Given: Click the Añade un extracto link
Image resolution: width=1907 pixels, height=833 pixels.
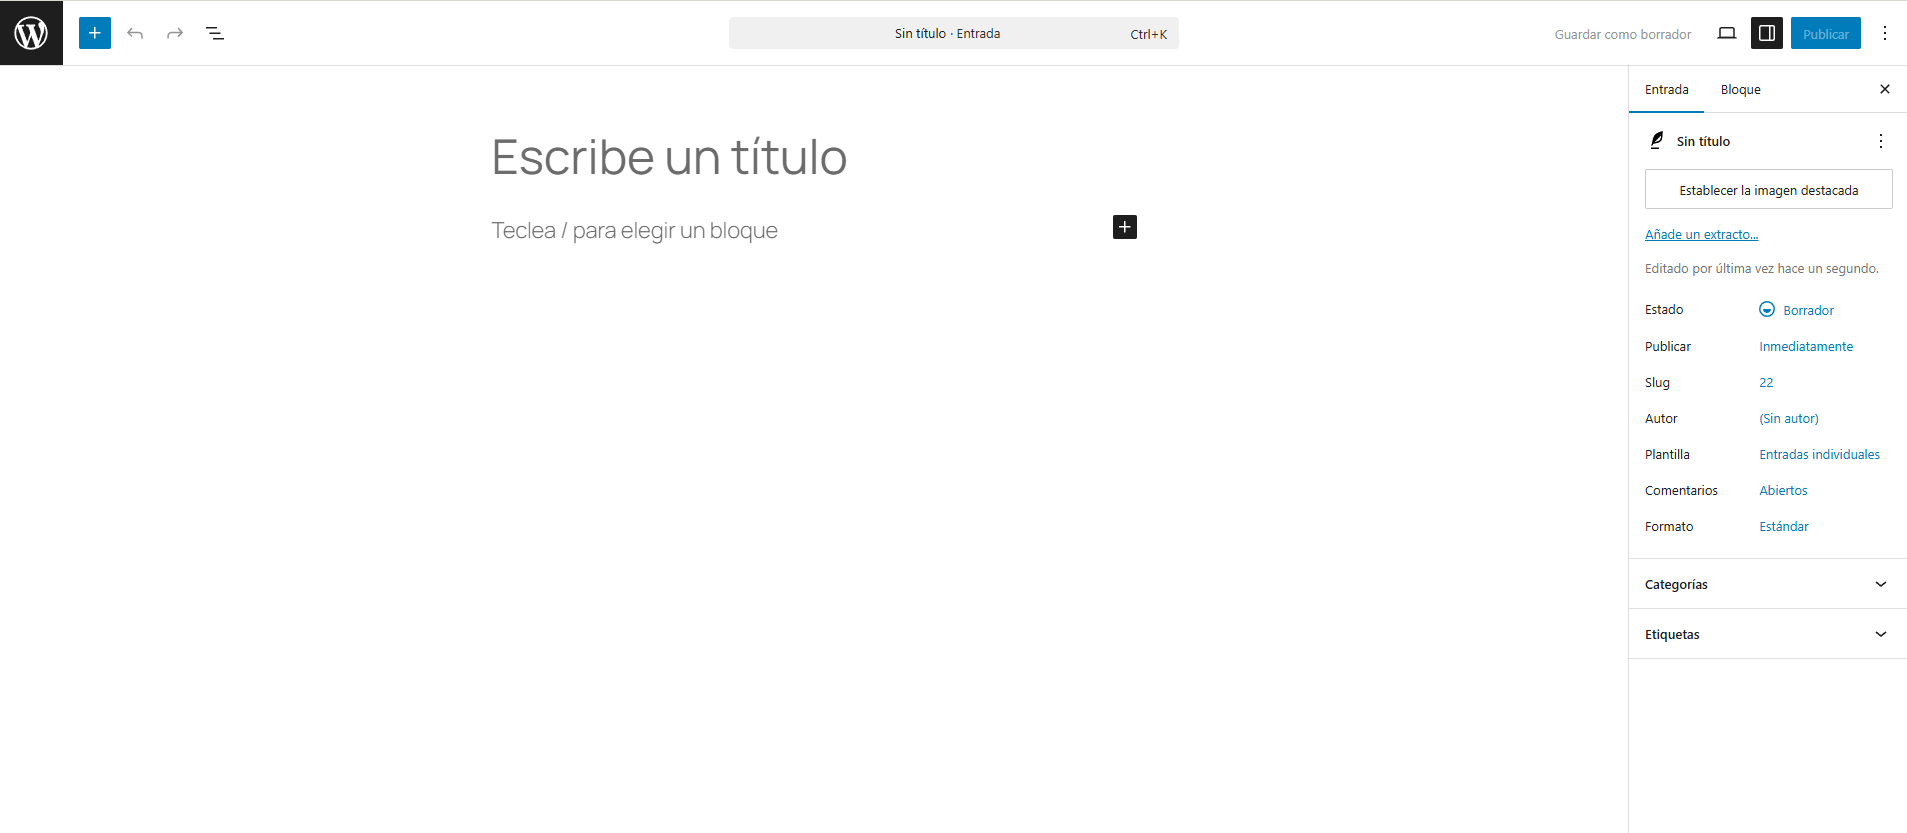Looking at the screenshot, I should click(x=1701, y=235).
